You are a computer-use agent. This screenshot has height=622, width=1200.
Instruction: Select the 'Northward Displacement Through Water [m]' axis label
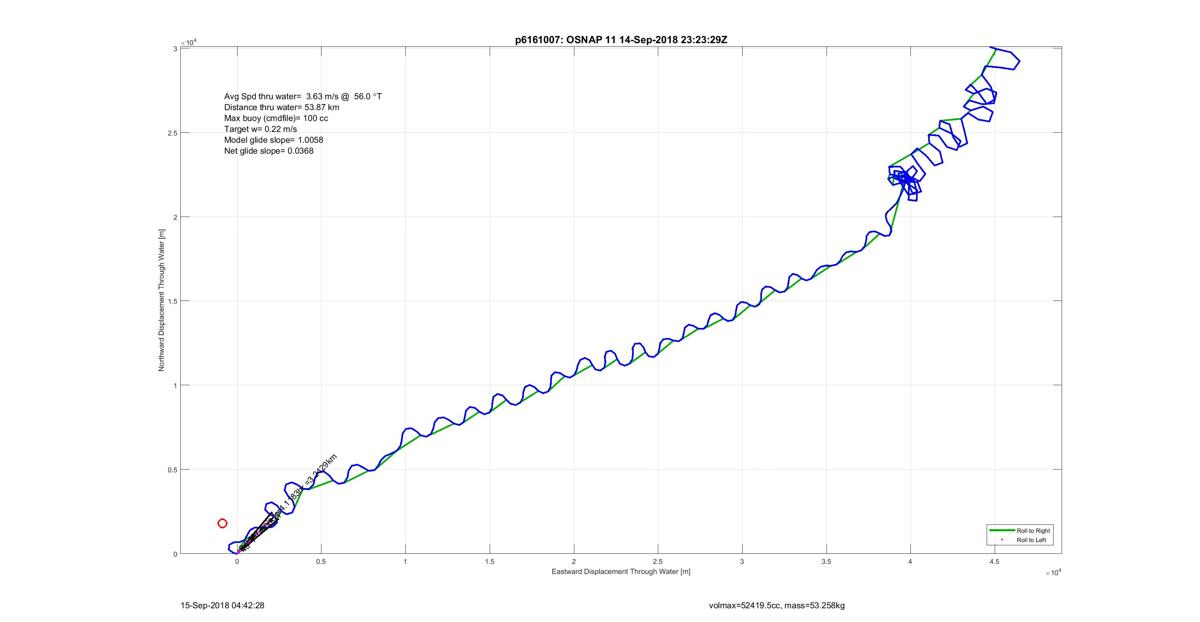[160, 300]
